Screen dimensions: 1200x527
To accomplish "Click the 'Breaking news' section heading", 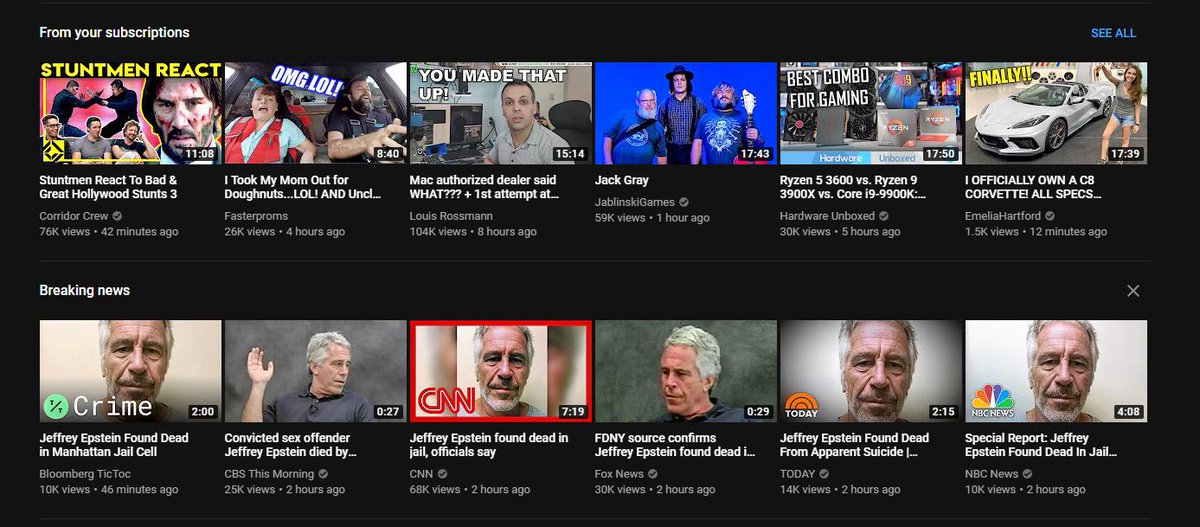I will click(84, 291).
